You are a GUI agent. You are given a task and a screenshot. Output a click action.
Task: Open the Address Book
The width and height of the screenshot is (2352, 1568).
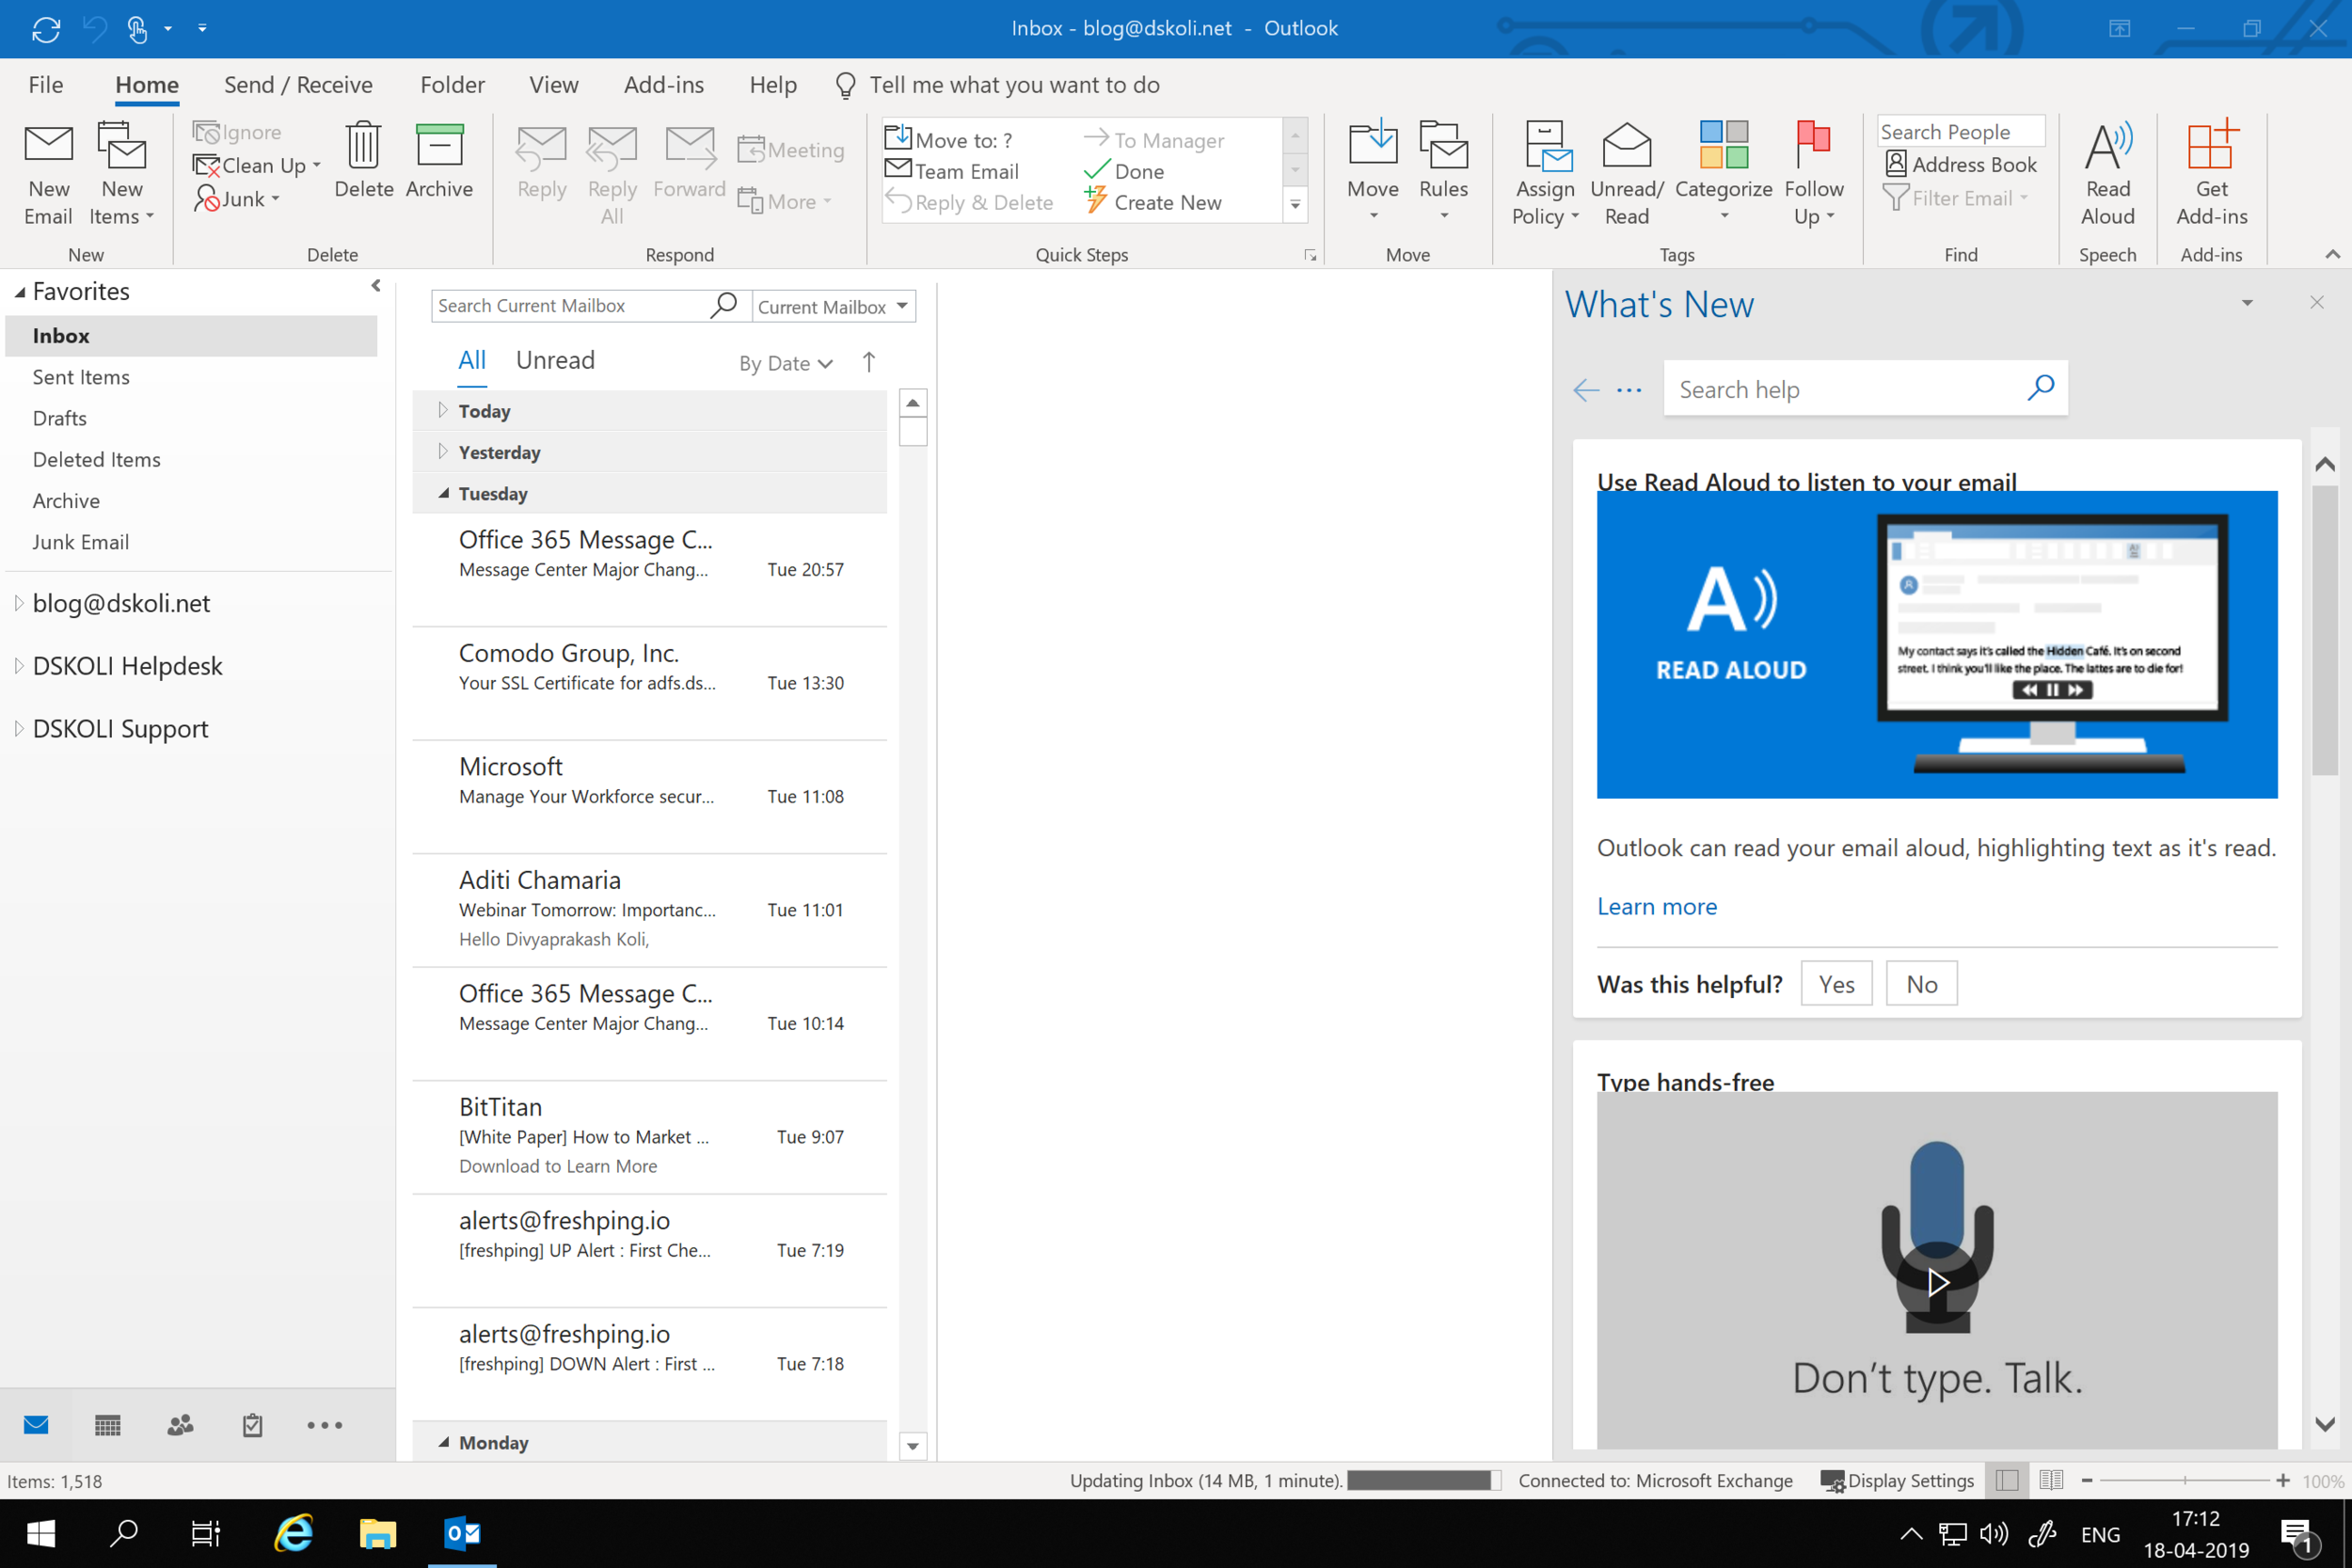coord(1961,164)
